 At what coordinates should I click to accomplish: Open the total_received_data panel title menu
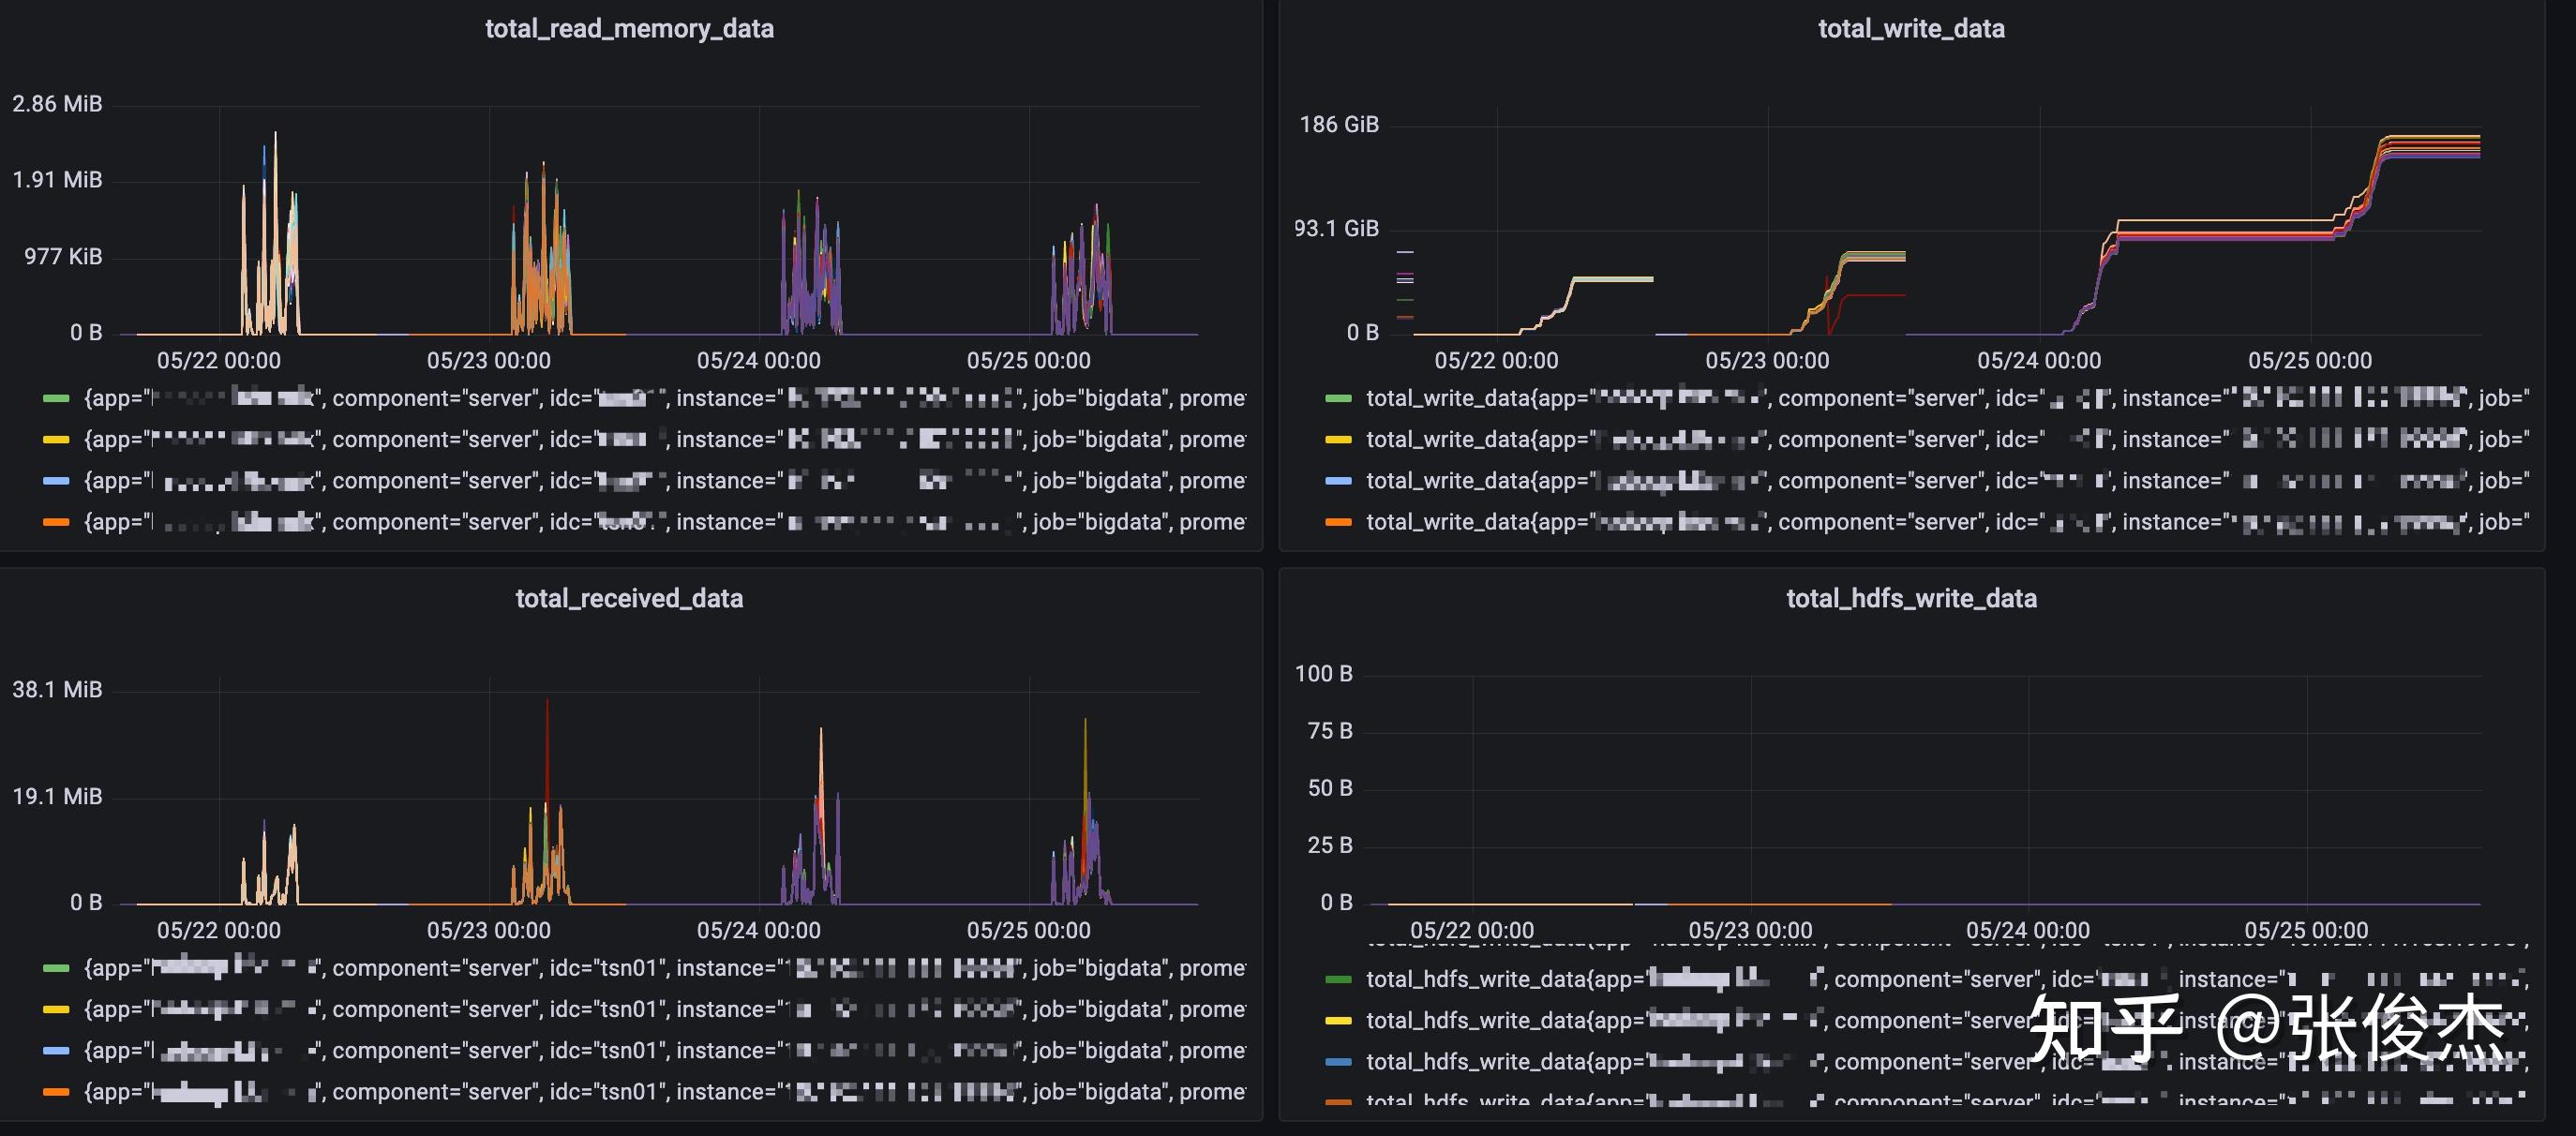point(629,598)
